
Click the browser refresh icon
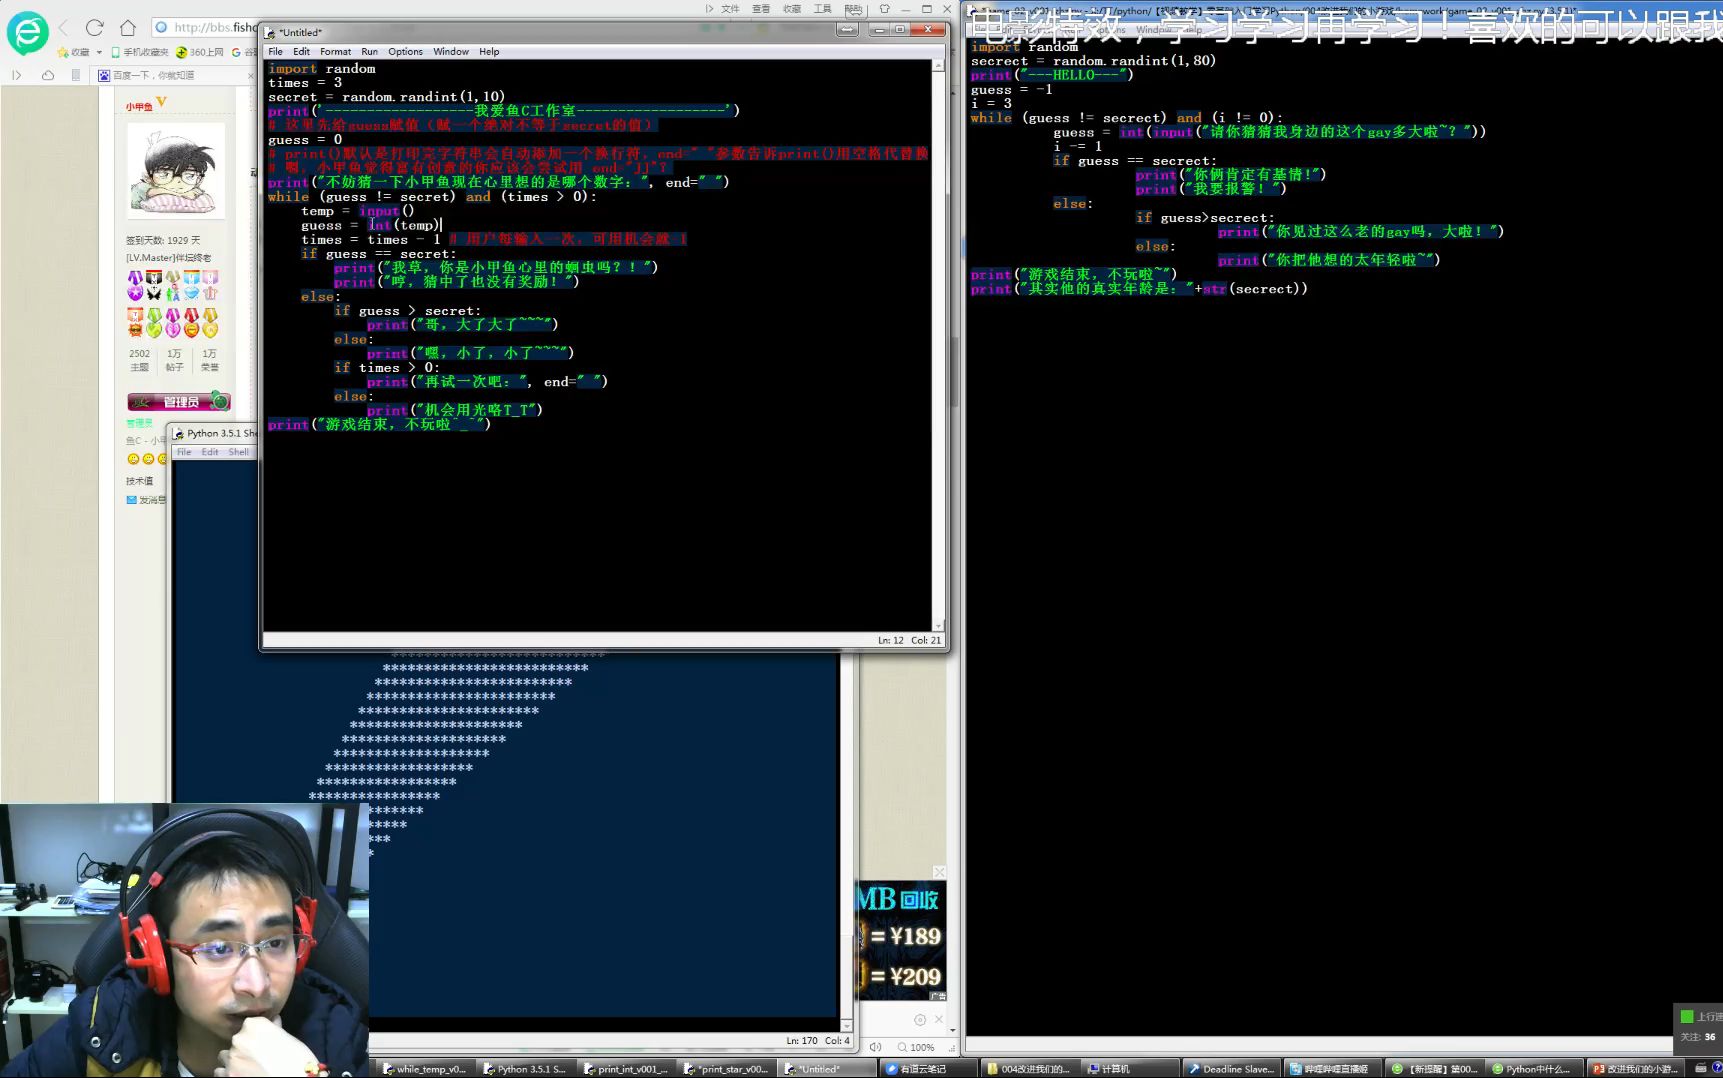[95, 28]
